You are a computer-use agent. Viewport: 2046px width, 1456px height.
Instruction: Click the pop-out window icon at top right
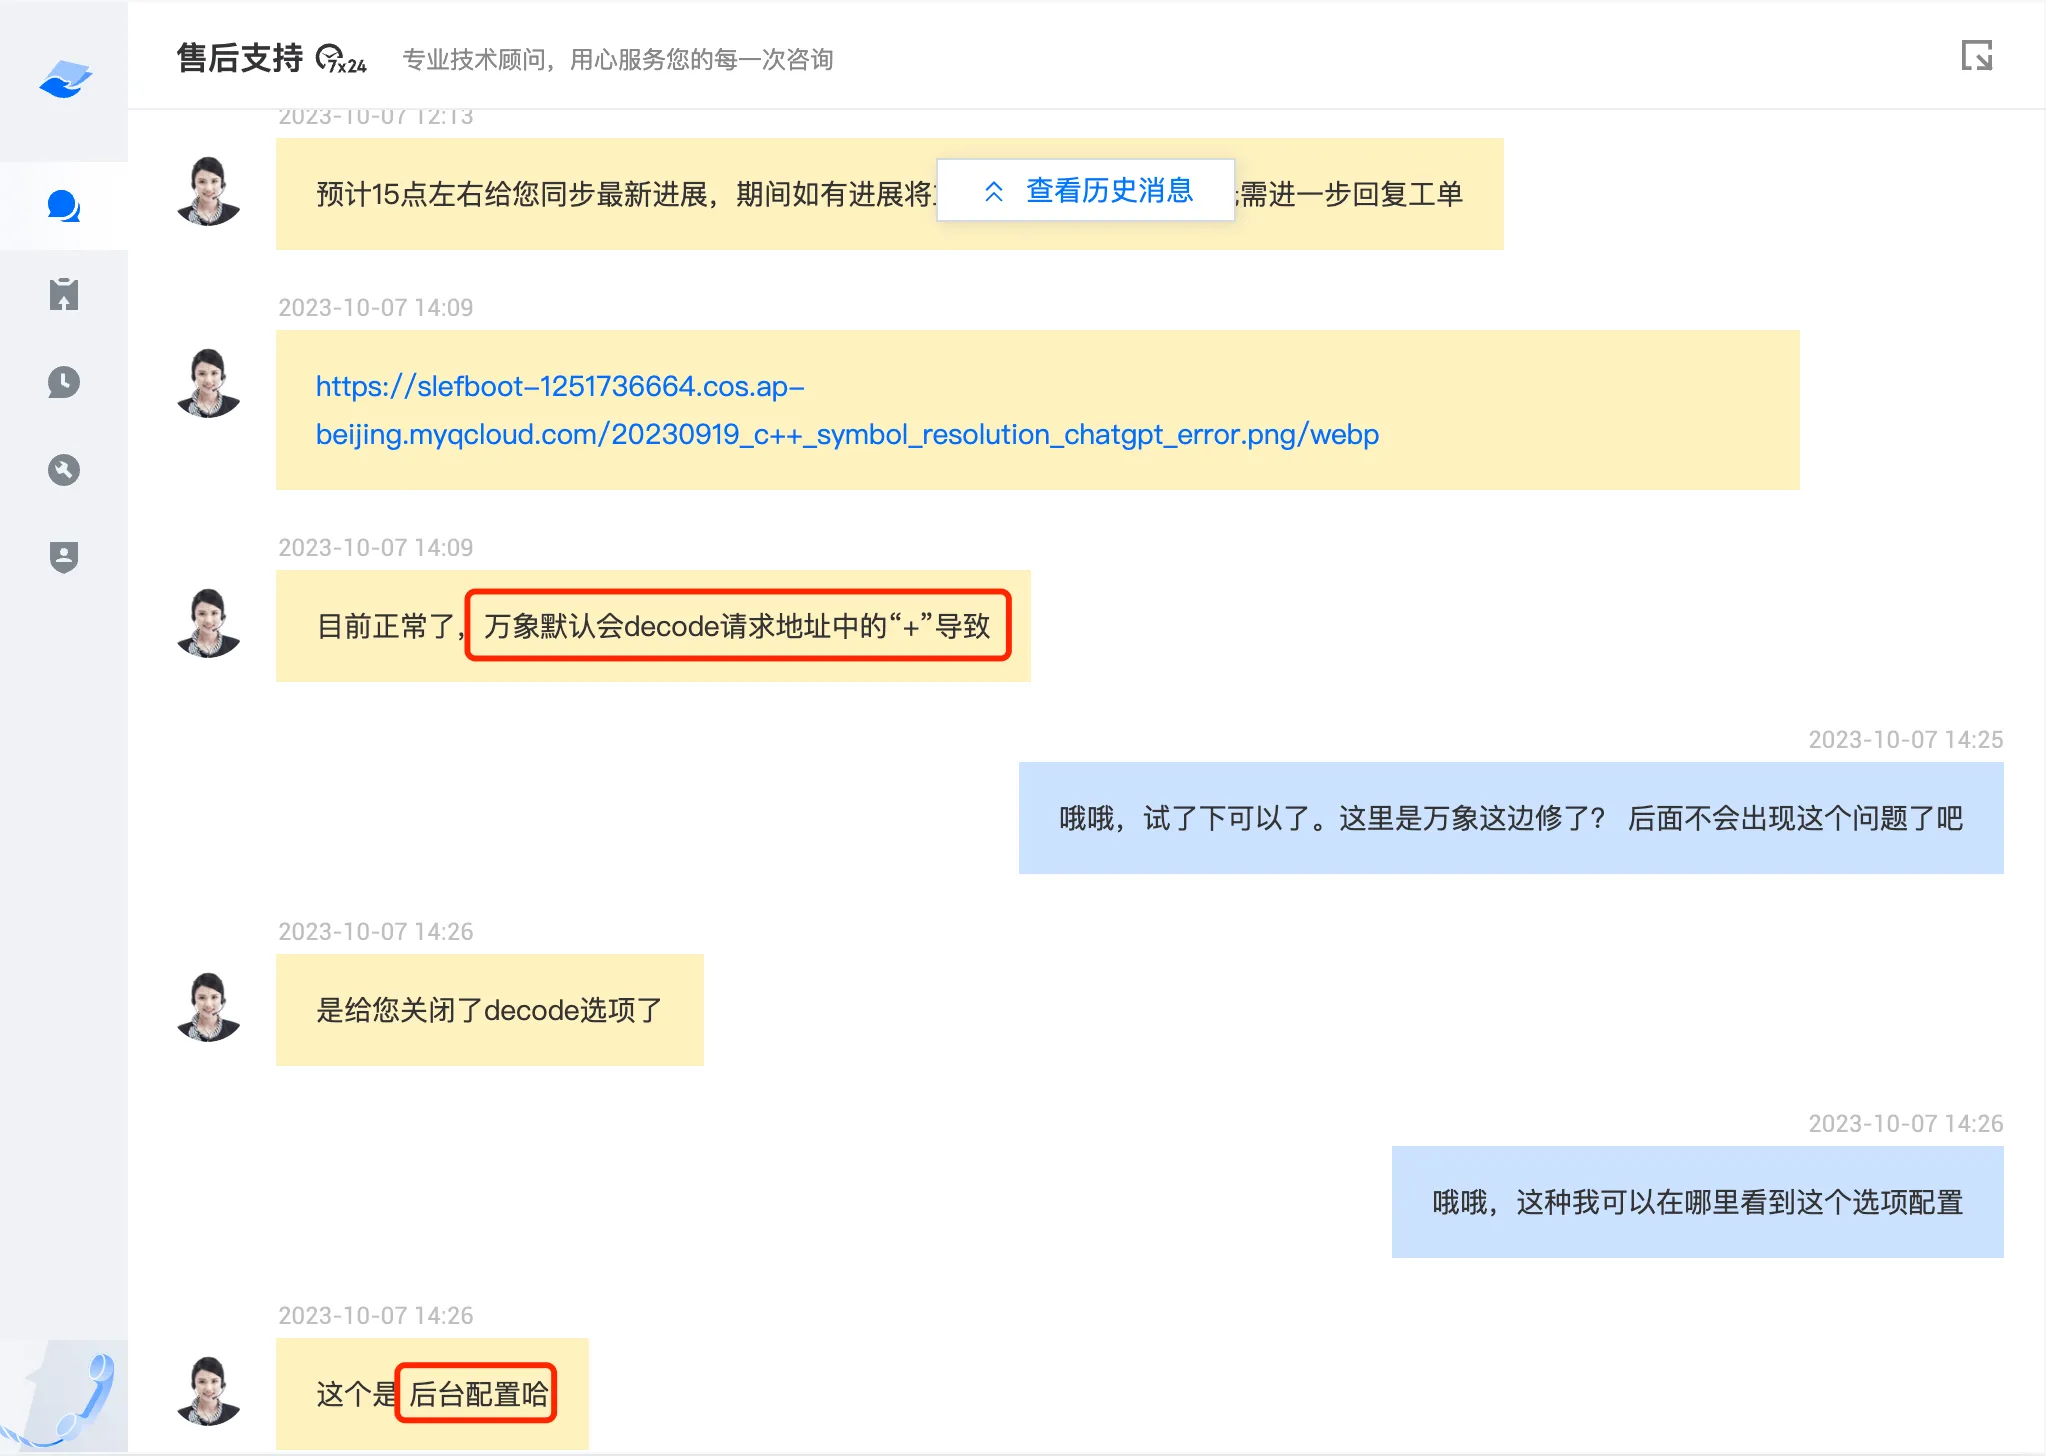coord(1976,56)
